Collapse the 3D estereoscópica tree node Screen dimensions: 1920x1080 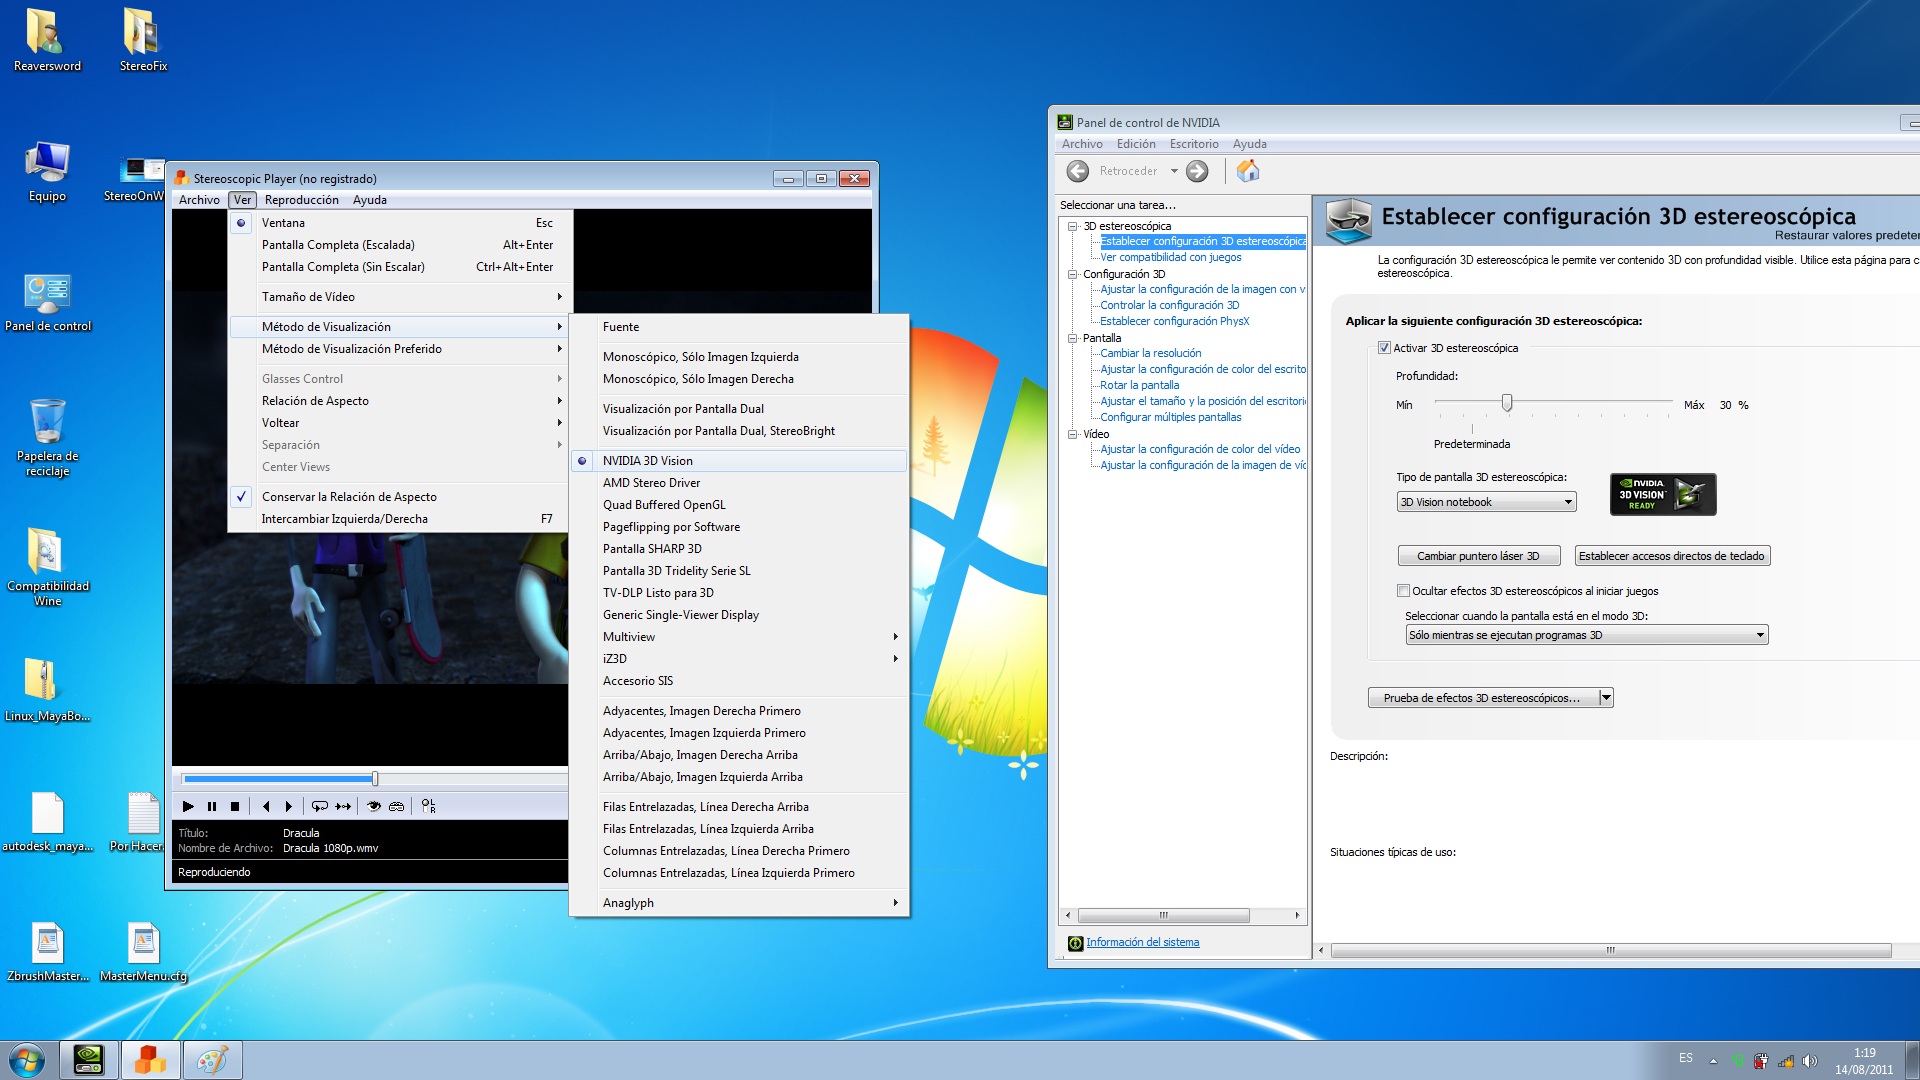pyautogui.click(x=1072, y=226)
